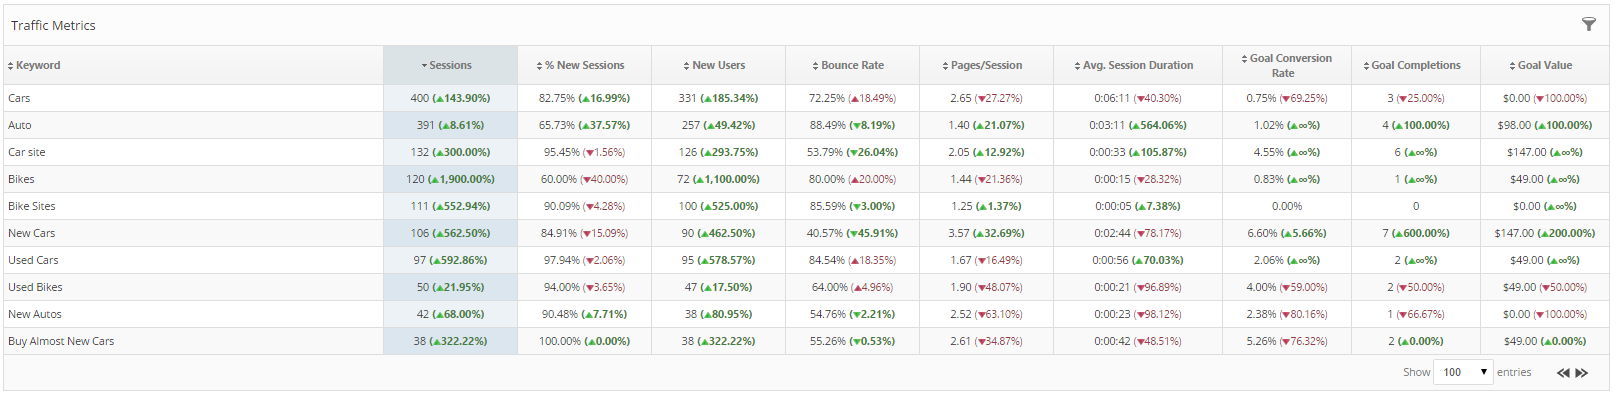
Task: Sort by Bounce Rate column
Action: pos(852,66)
